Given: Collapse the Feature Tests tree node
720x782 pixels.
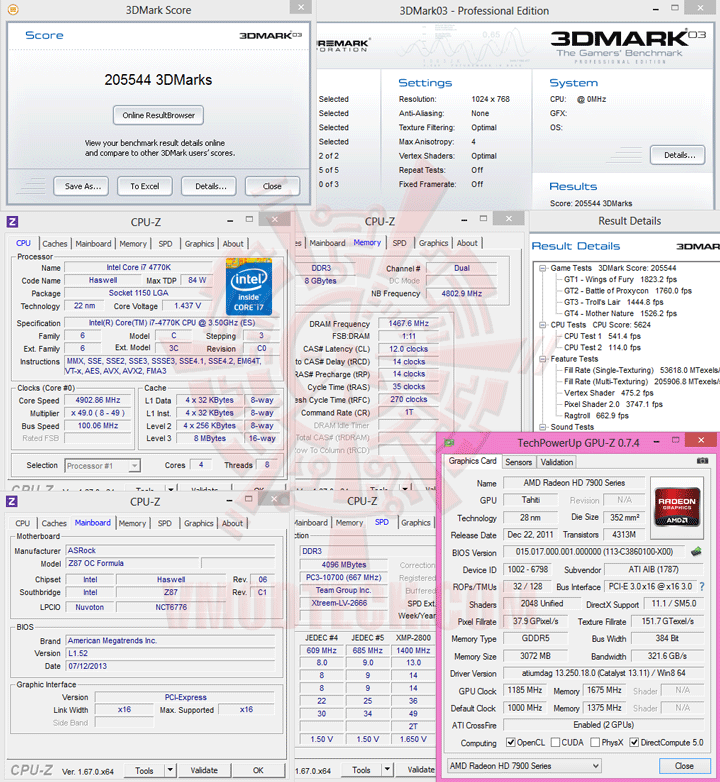Looking at the screenshot, I should tap(542, 359).
